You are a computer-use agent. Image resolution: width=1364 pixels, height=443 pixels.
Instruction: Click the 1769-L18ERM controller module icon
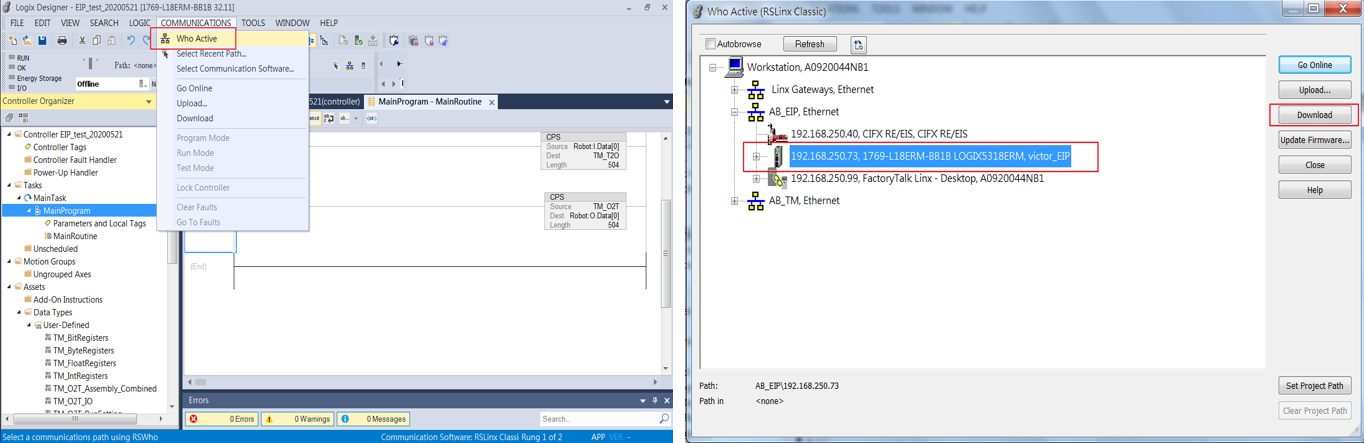click(779, 156)
